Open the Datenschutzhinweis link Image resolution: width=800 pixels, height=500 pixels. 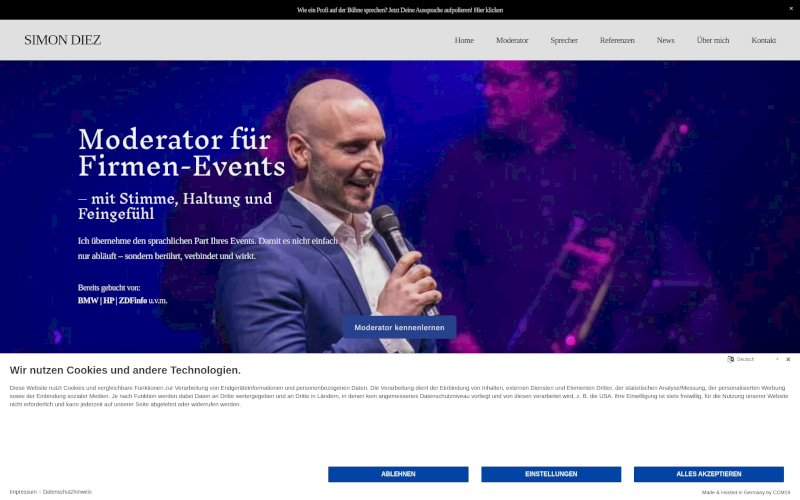(x=67, y=492)
